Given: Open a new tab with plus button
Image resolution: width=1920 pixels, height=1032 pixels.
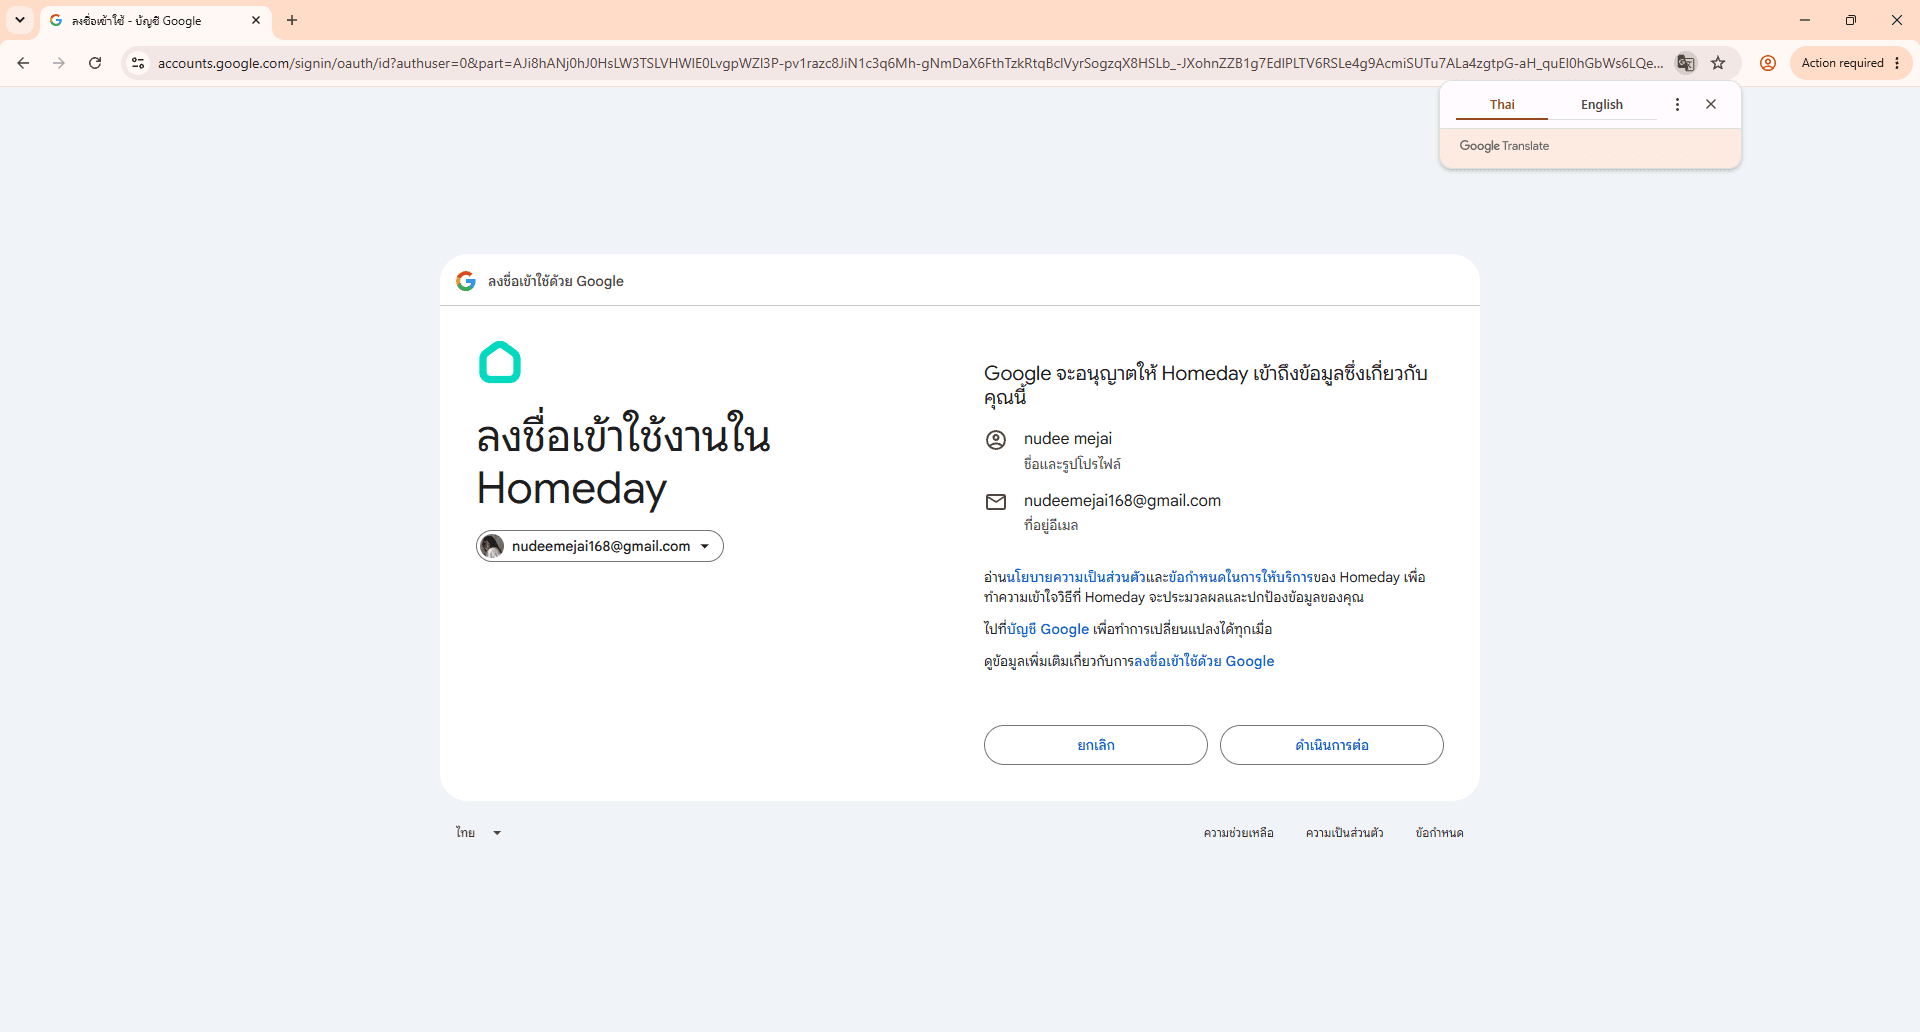Looking at the screenshot, I should pyautogui.click(x=292, y=20).
